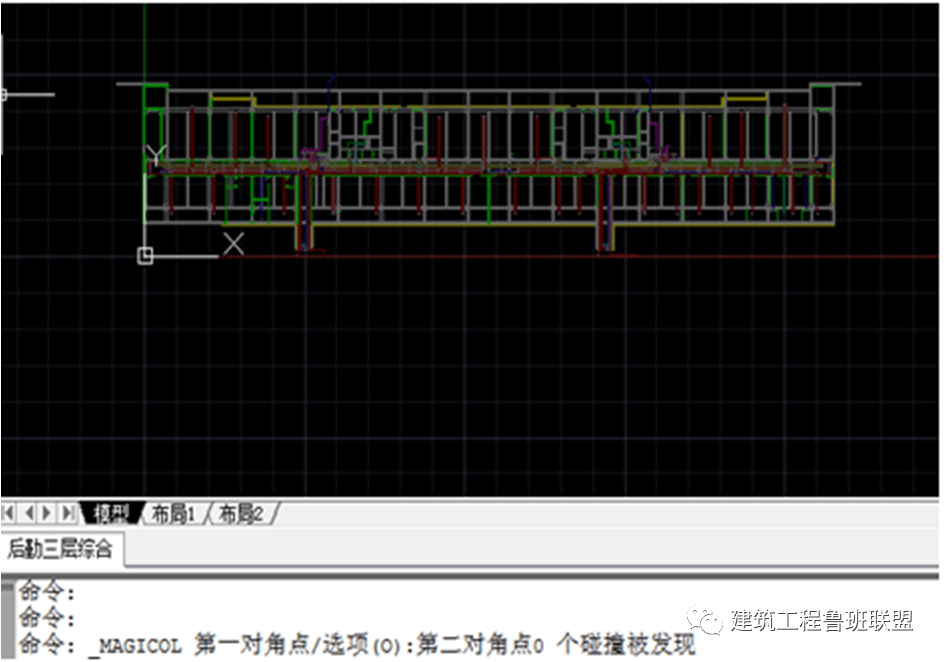
Task: Jump to the last layout tab arrow
Action: tap(68, 513)
